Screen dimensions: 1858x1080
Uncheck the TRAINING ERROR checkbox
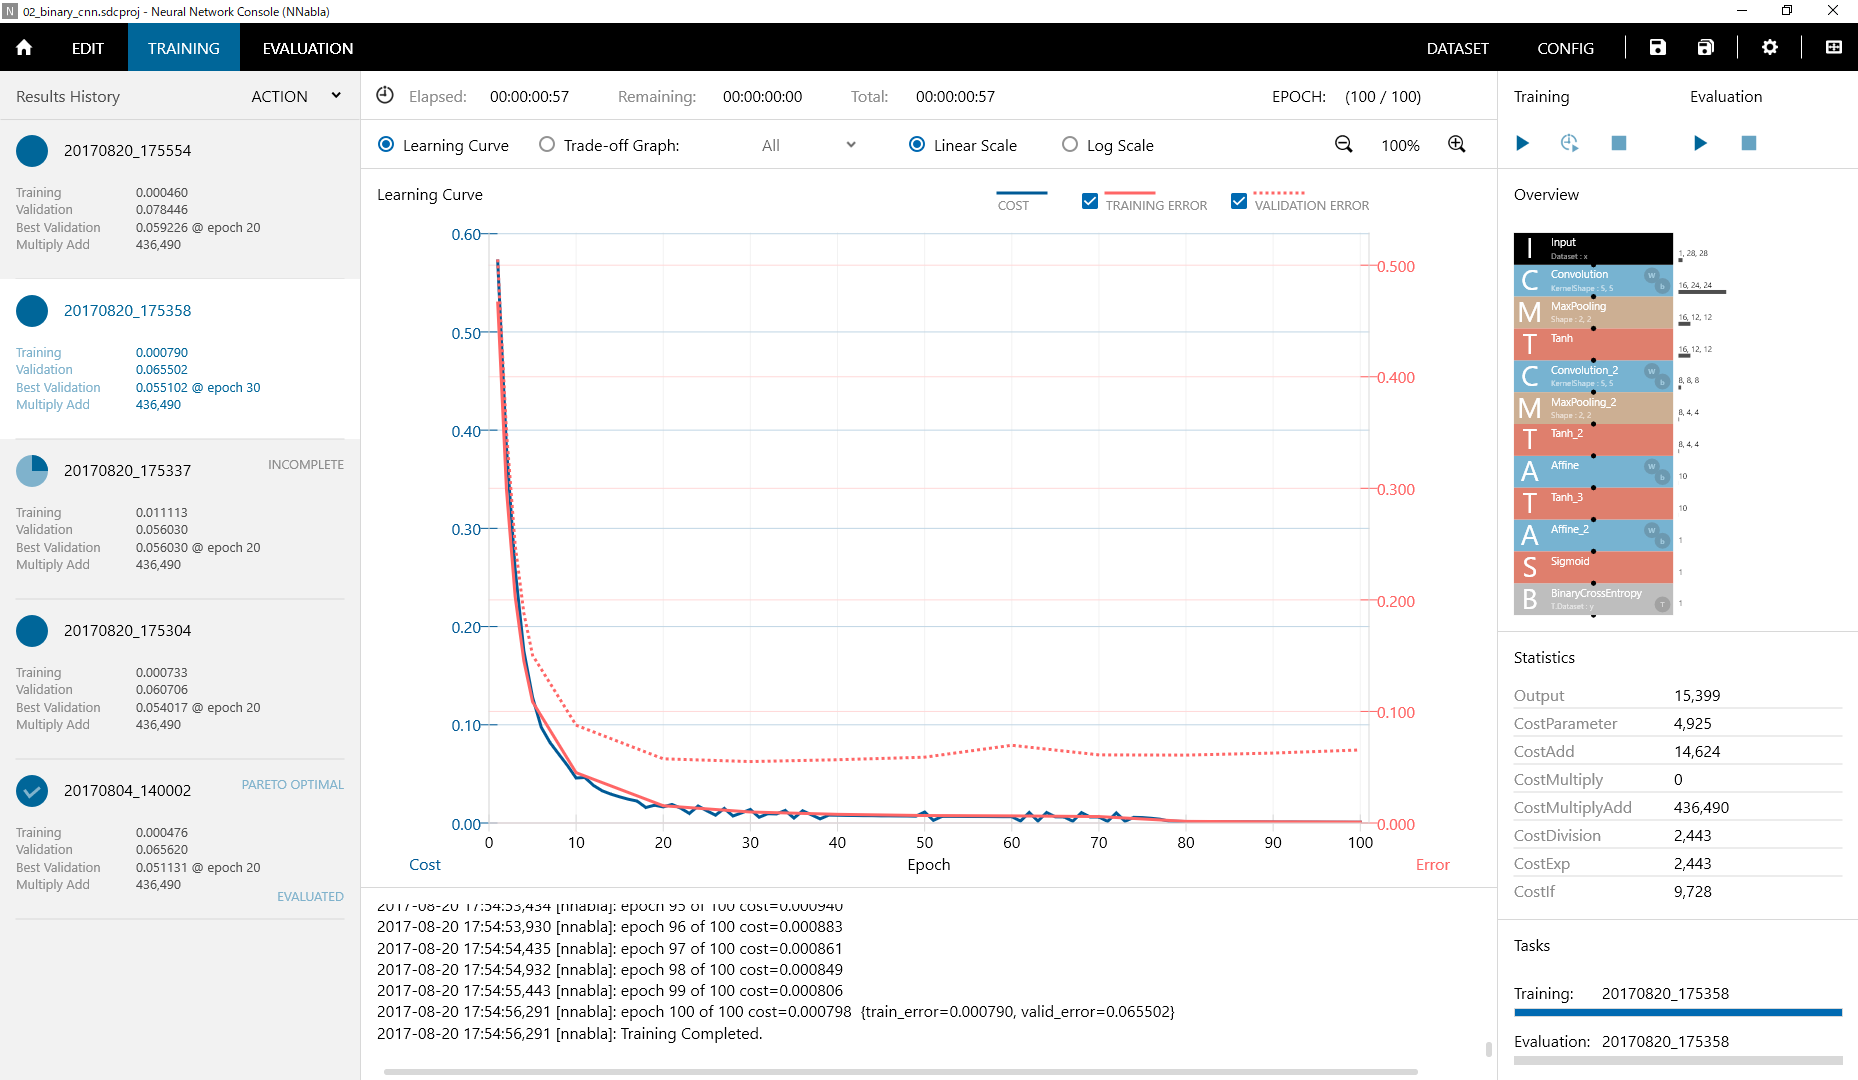pyautogui.click(x=1089, y=201)
